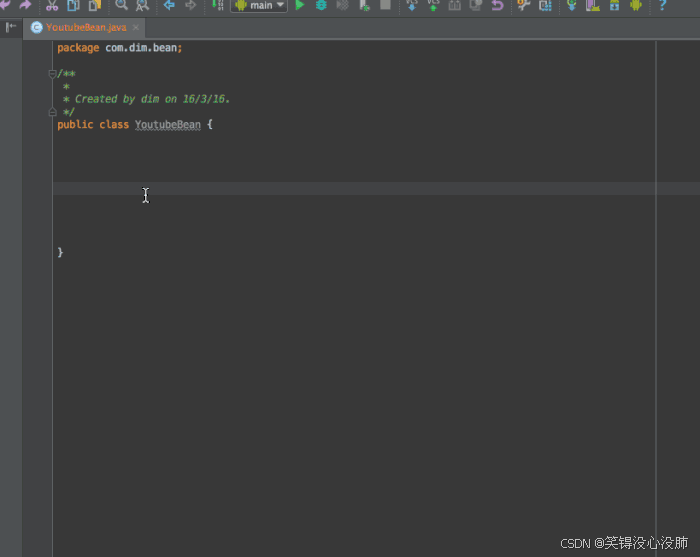This screenshot has width=700, height=557.
Task: Open Help with the question mark icon
Action: click(x=662, y=5)
